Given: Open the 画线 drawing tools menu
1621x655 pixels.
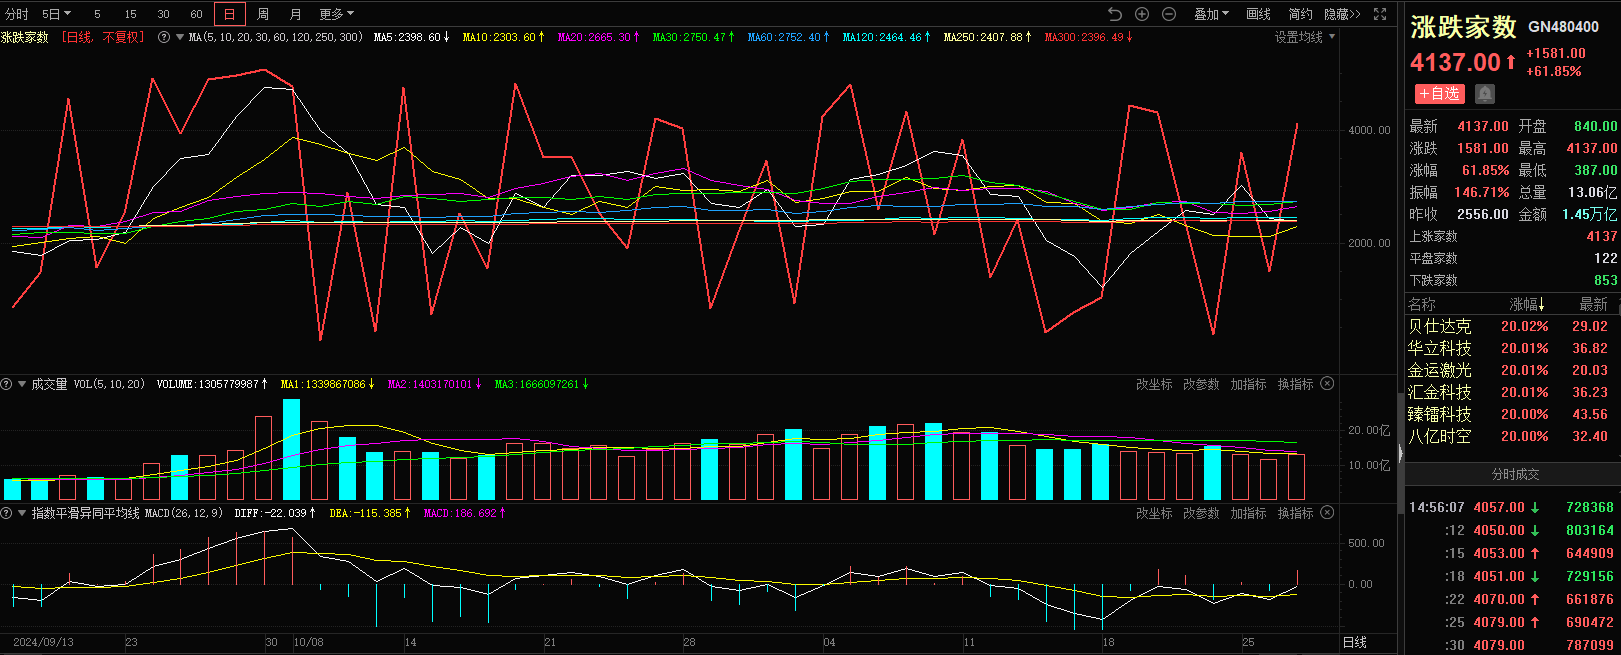Looking at the screenshot, I should pyautogui.click(x=1258, y=14).
